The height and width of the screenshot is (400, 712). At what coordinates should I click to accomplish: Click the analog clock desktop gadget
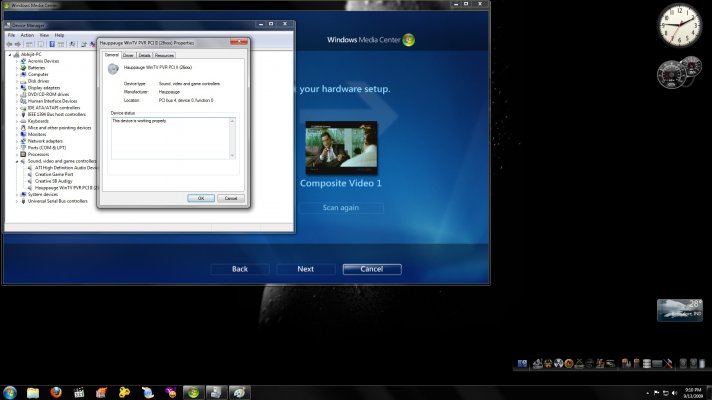pyautogui.click(x=680, y=25)
